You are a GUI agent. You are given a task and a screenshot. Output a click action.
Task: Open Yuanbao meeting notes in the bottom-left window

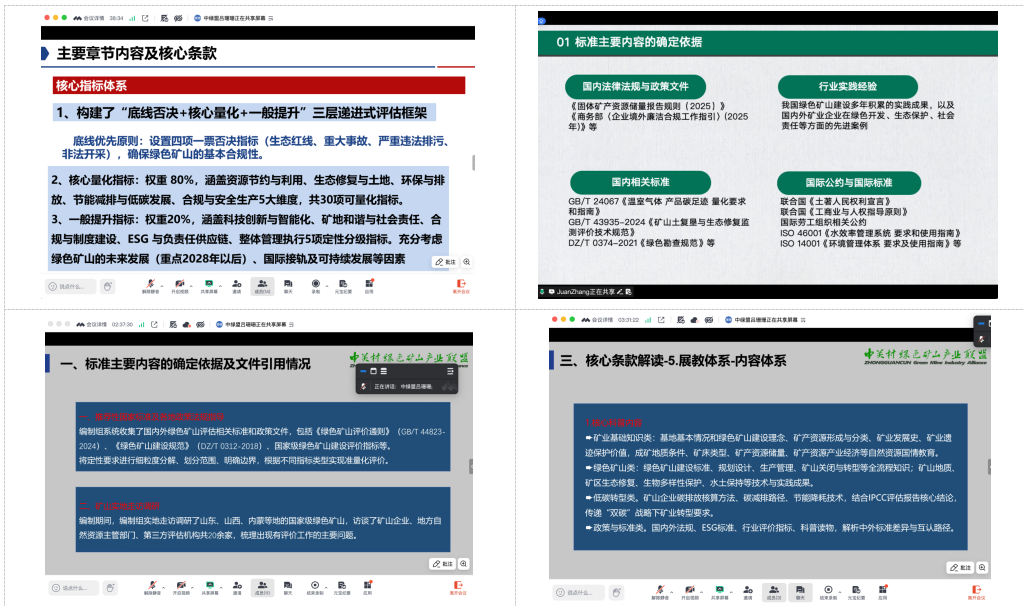(342, 584)
